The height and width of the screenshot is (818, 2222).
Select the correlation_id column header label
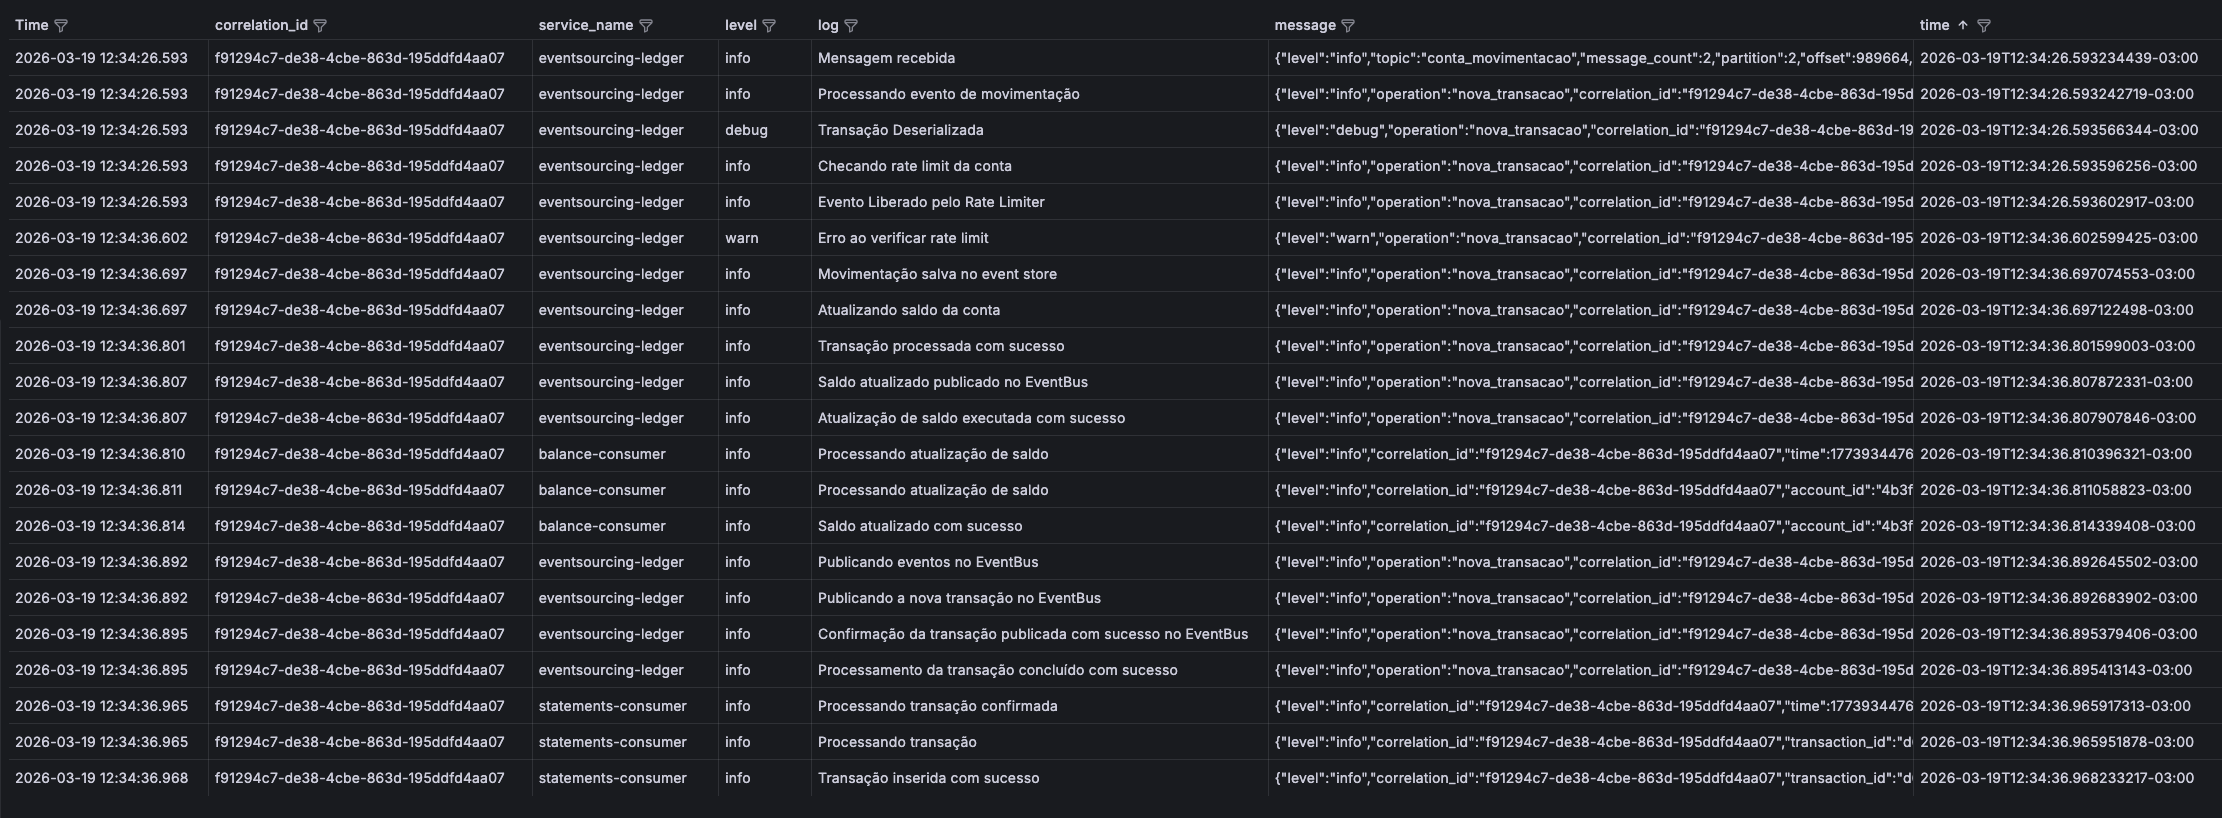(263, 25)
